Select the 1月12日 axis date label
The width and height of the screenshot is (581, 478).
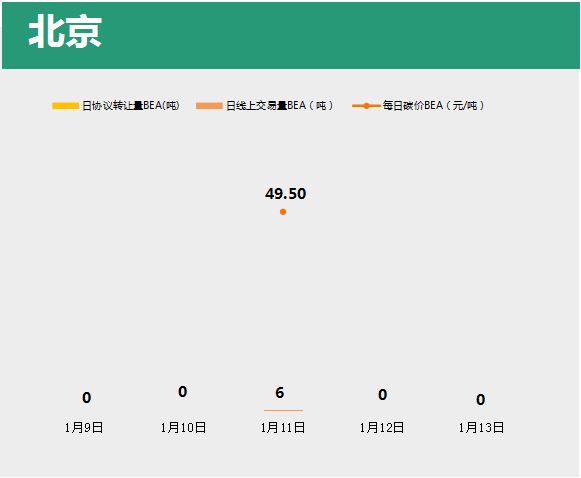click(x=382, y=428)
